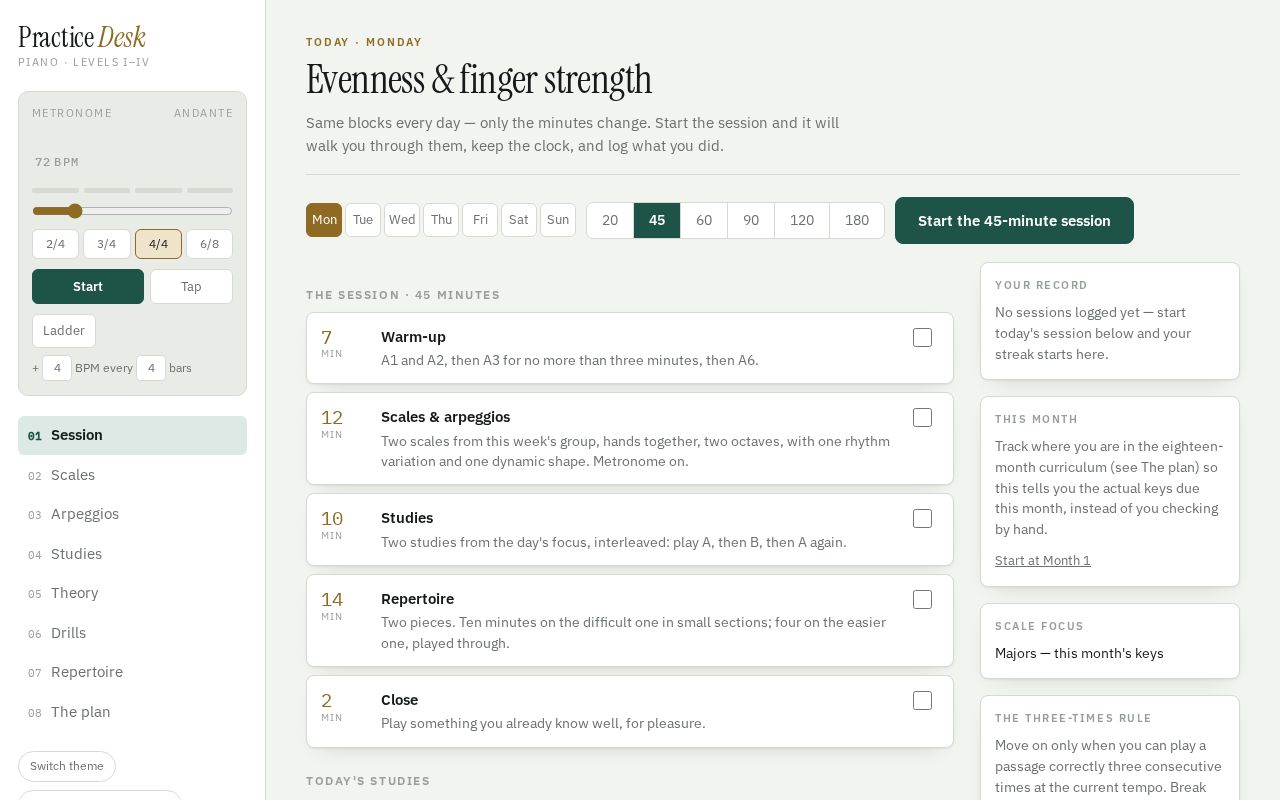1280x800 pixels.
Task: Start the 45-minute session
Action: pyautogui.click(x=1014, y=220)
